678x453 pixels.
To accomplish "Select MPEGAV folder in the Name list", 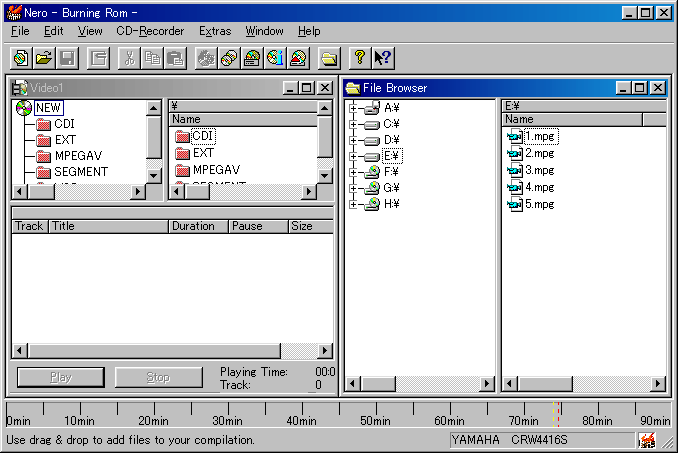I will pyautogui.click(x=216, y=170).
